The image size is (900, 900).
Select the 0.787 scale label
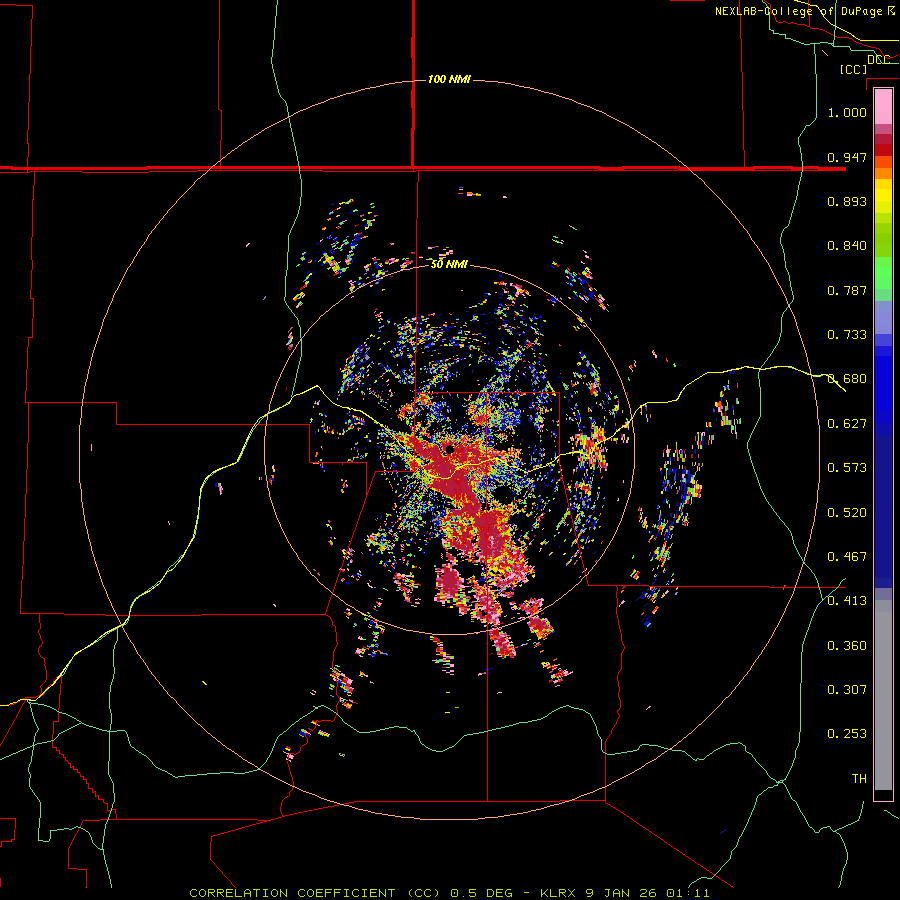(847, 290)
